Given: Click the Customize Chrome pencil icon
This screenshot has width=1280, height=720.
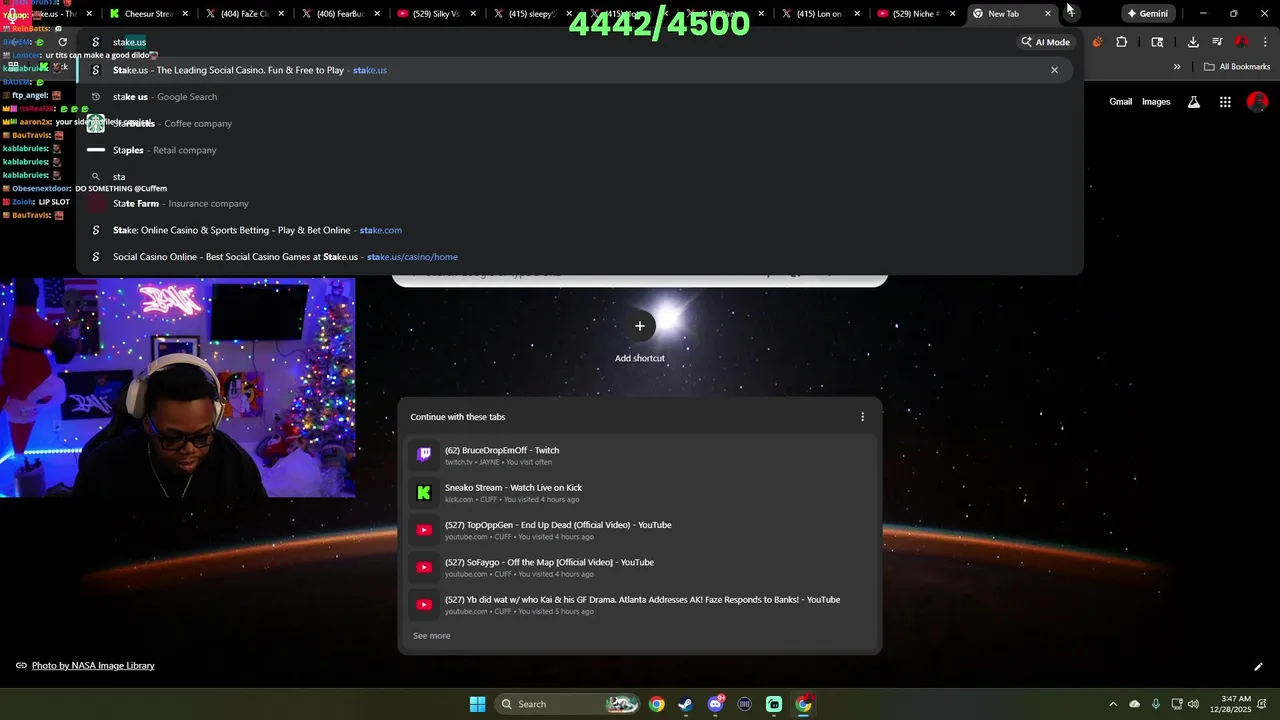Looking at the screenshot, I should pyautogui.click(x=1258, y=666).
